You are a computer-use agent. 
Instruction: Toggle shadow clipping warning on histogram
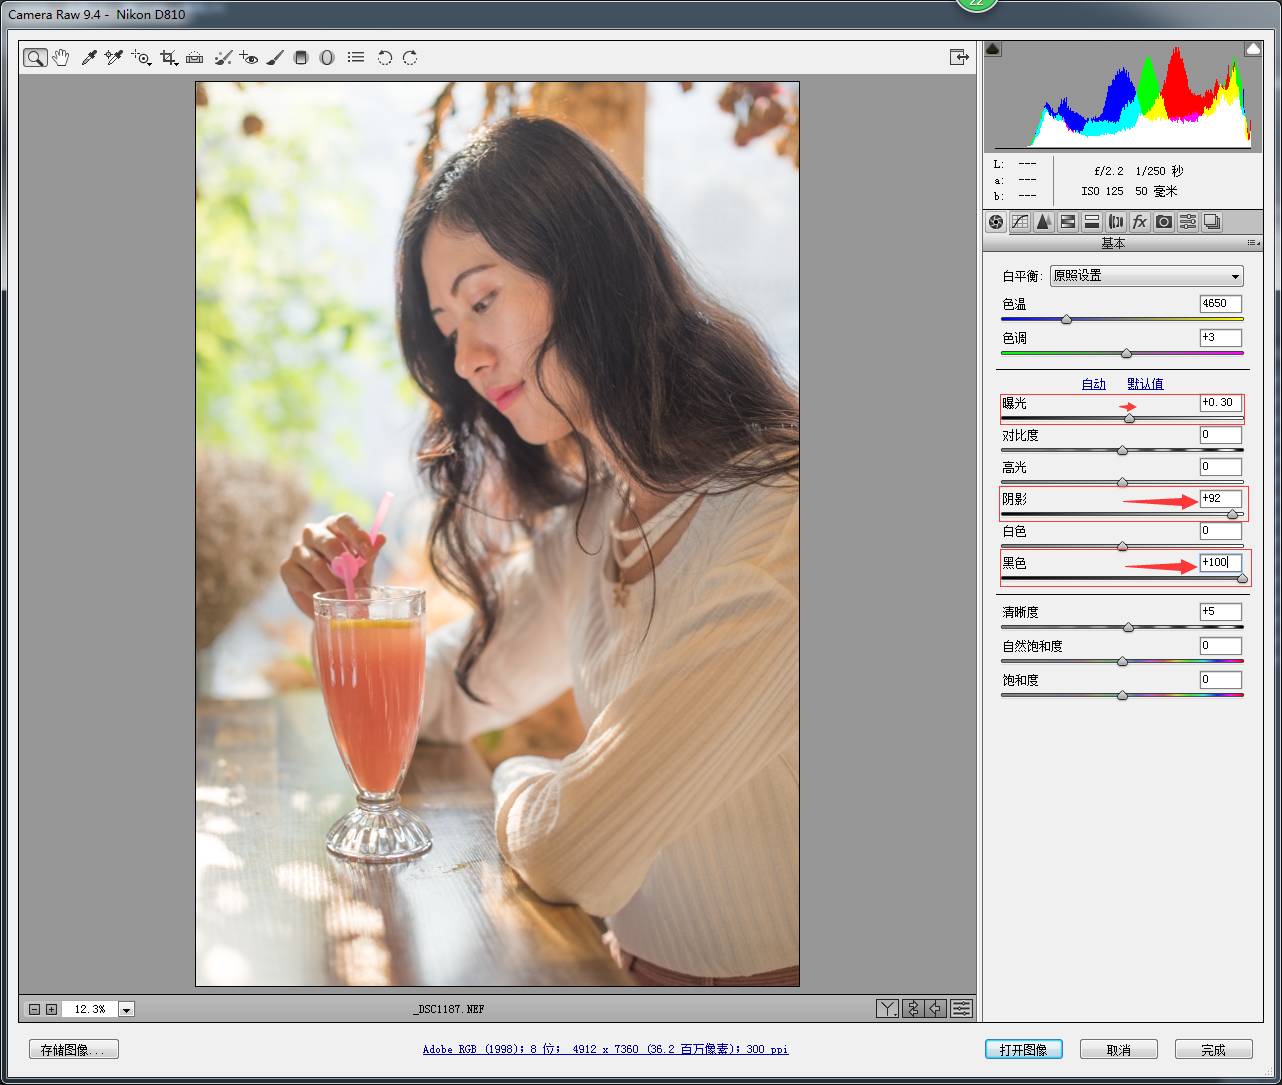(993, 48)
